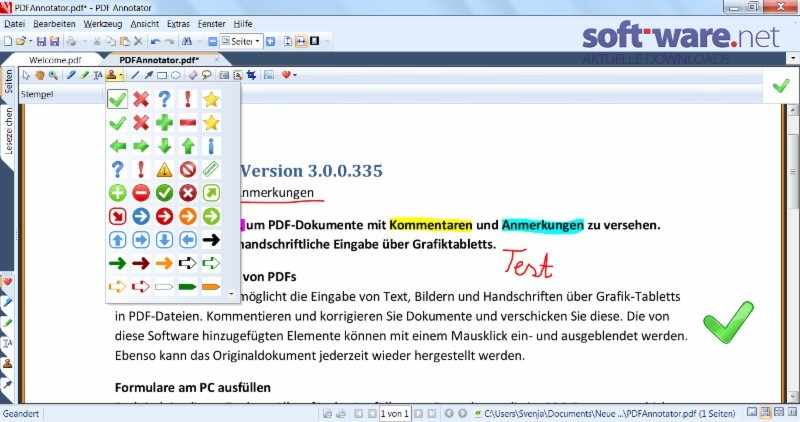Viewport: 800px width, 422px height.
Task: Open the Ansicht menu
Action: [144, 24]
